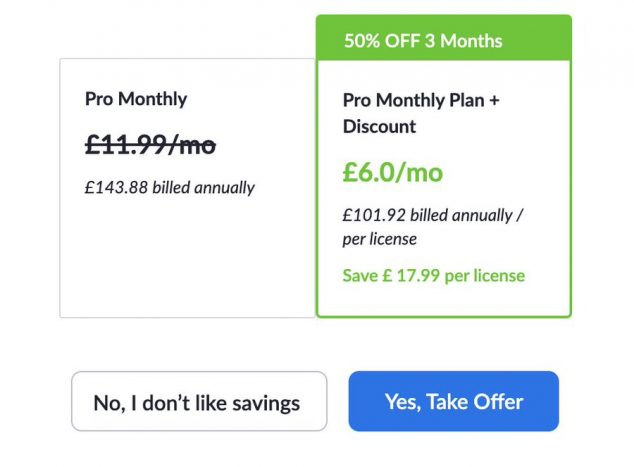Click Save £ 17.99 per license text

tap(433, 275)
